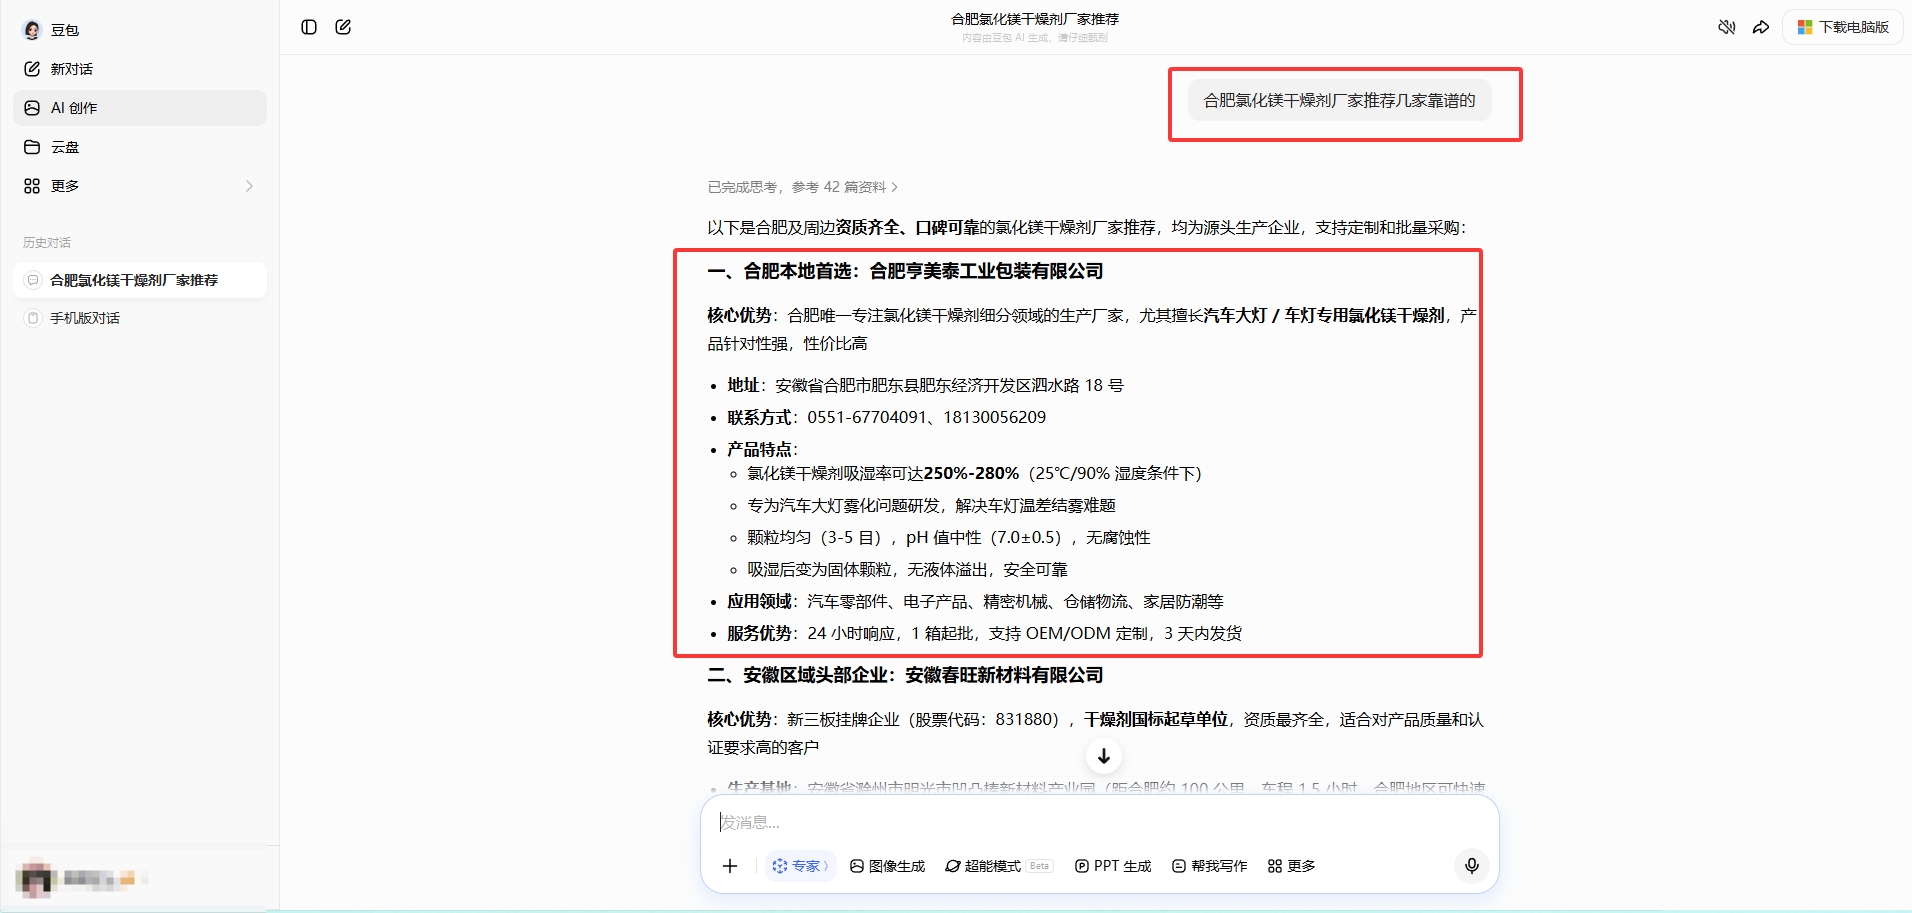Click the line mentioning 250%-280% 吸湿率
Viewport: 1912px width, 913px height.
[974, 473]
